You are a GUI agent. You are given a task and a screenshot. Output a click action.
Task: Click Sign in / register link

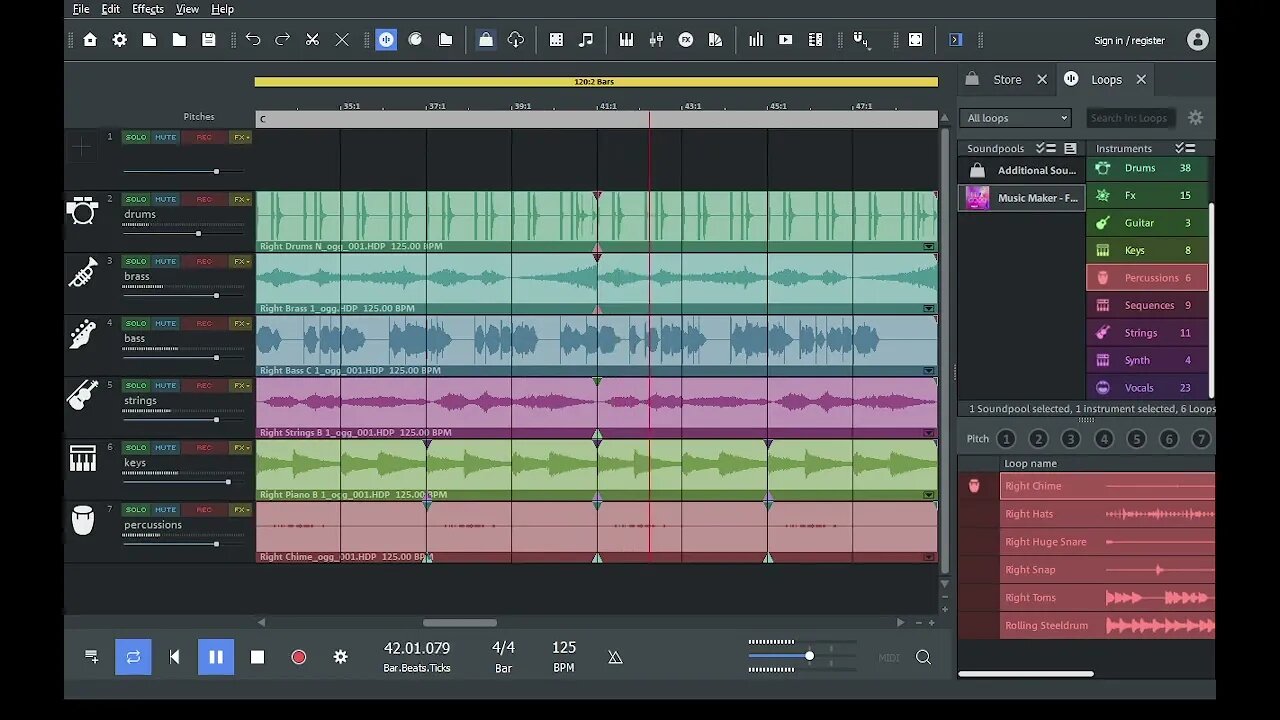coord(1129,41)
